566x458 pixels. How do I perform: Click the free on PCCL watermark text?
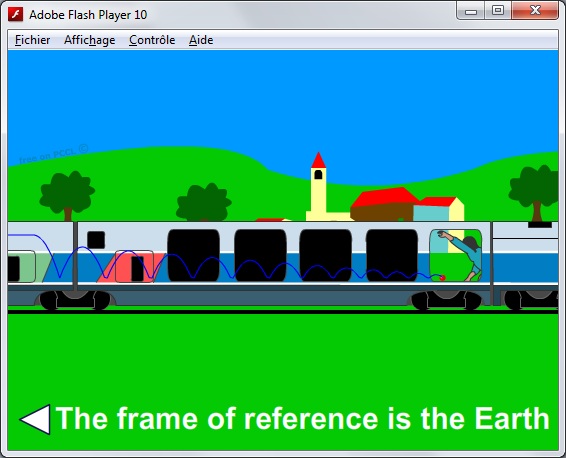(x=54, y=154)
